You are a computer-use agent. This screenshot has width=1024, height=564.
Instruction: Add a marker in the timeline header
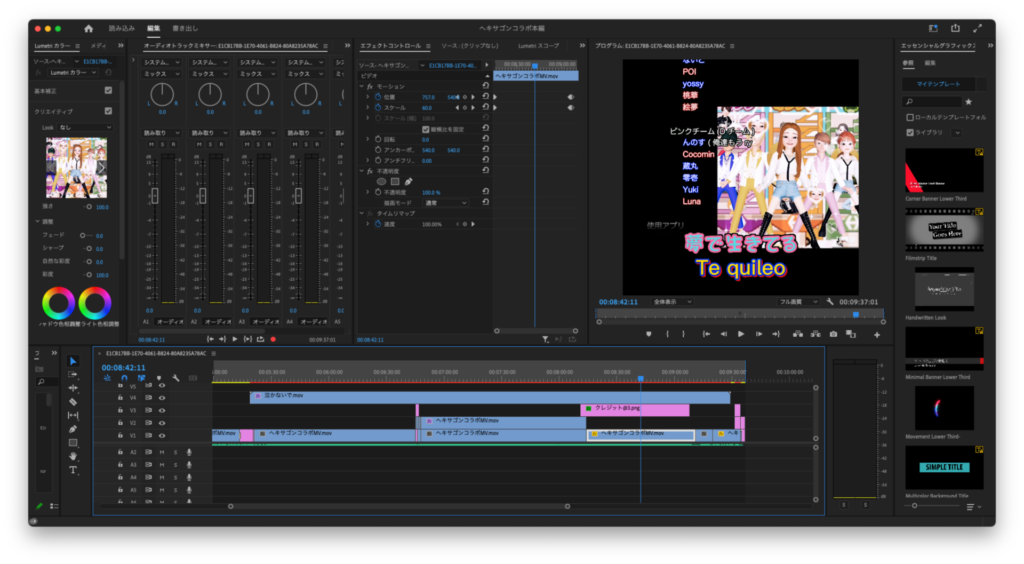[x=159, y=378]
